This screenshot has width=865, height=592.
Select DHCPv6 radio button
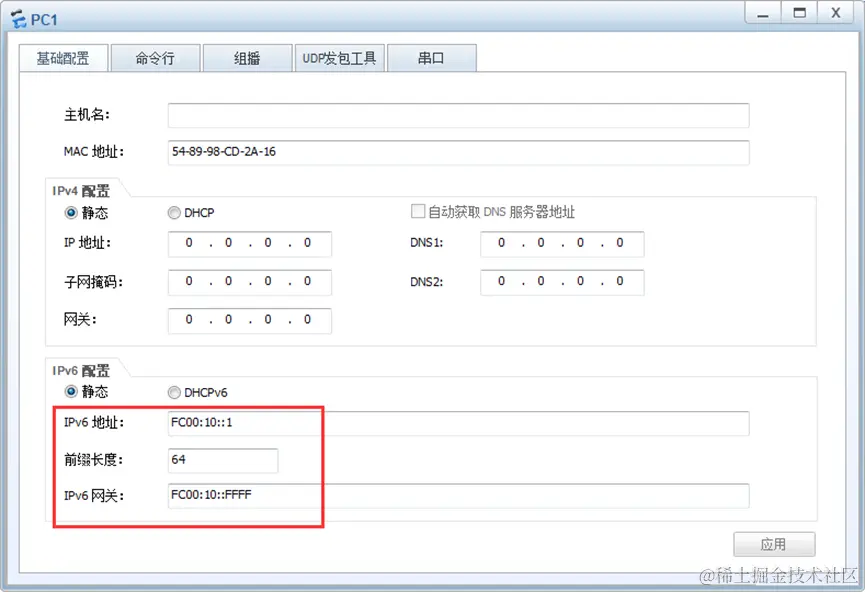174,392
